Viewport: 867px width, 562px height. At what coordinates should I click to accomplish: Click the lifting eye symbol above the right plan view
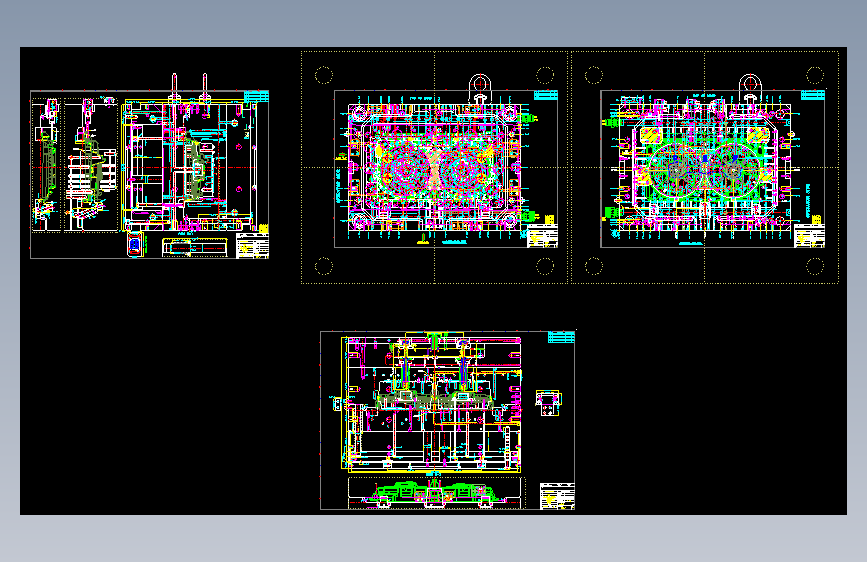750,88
